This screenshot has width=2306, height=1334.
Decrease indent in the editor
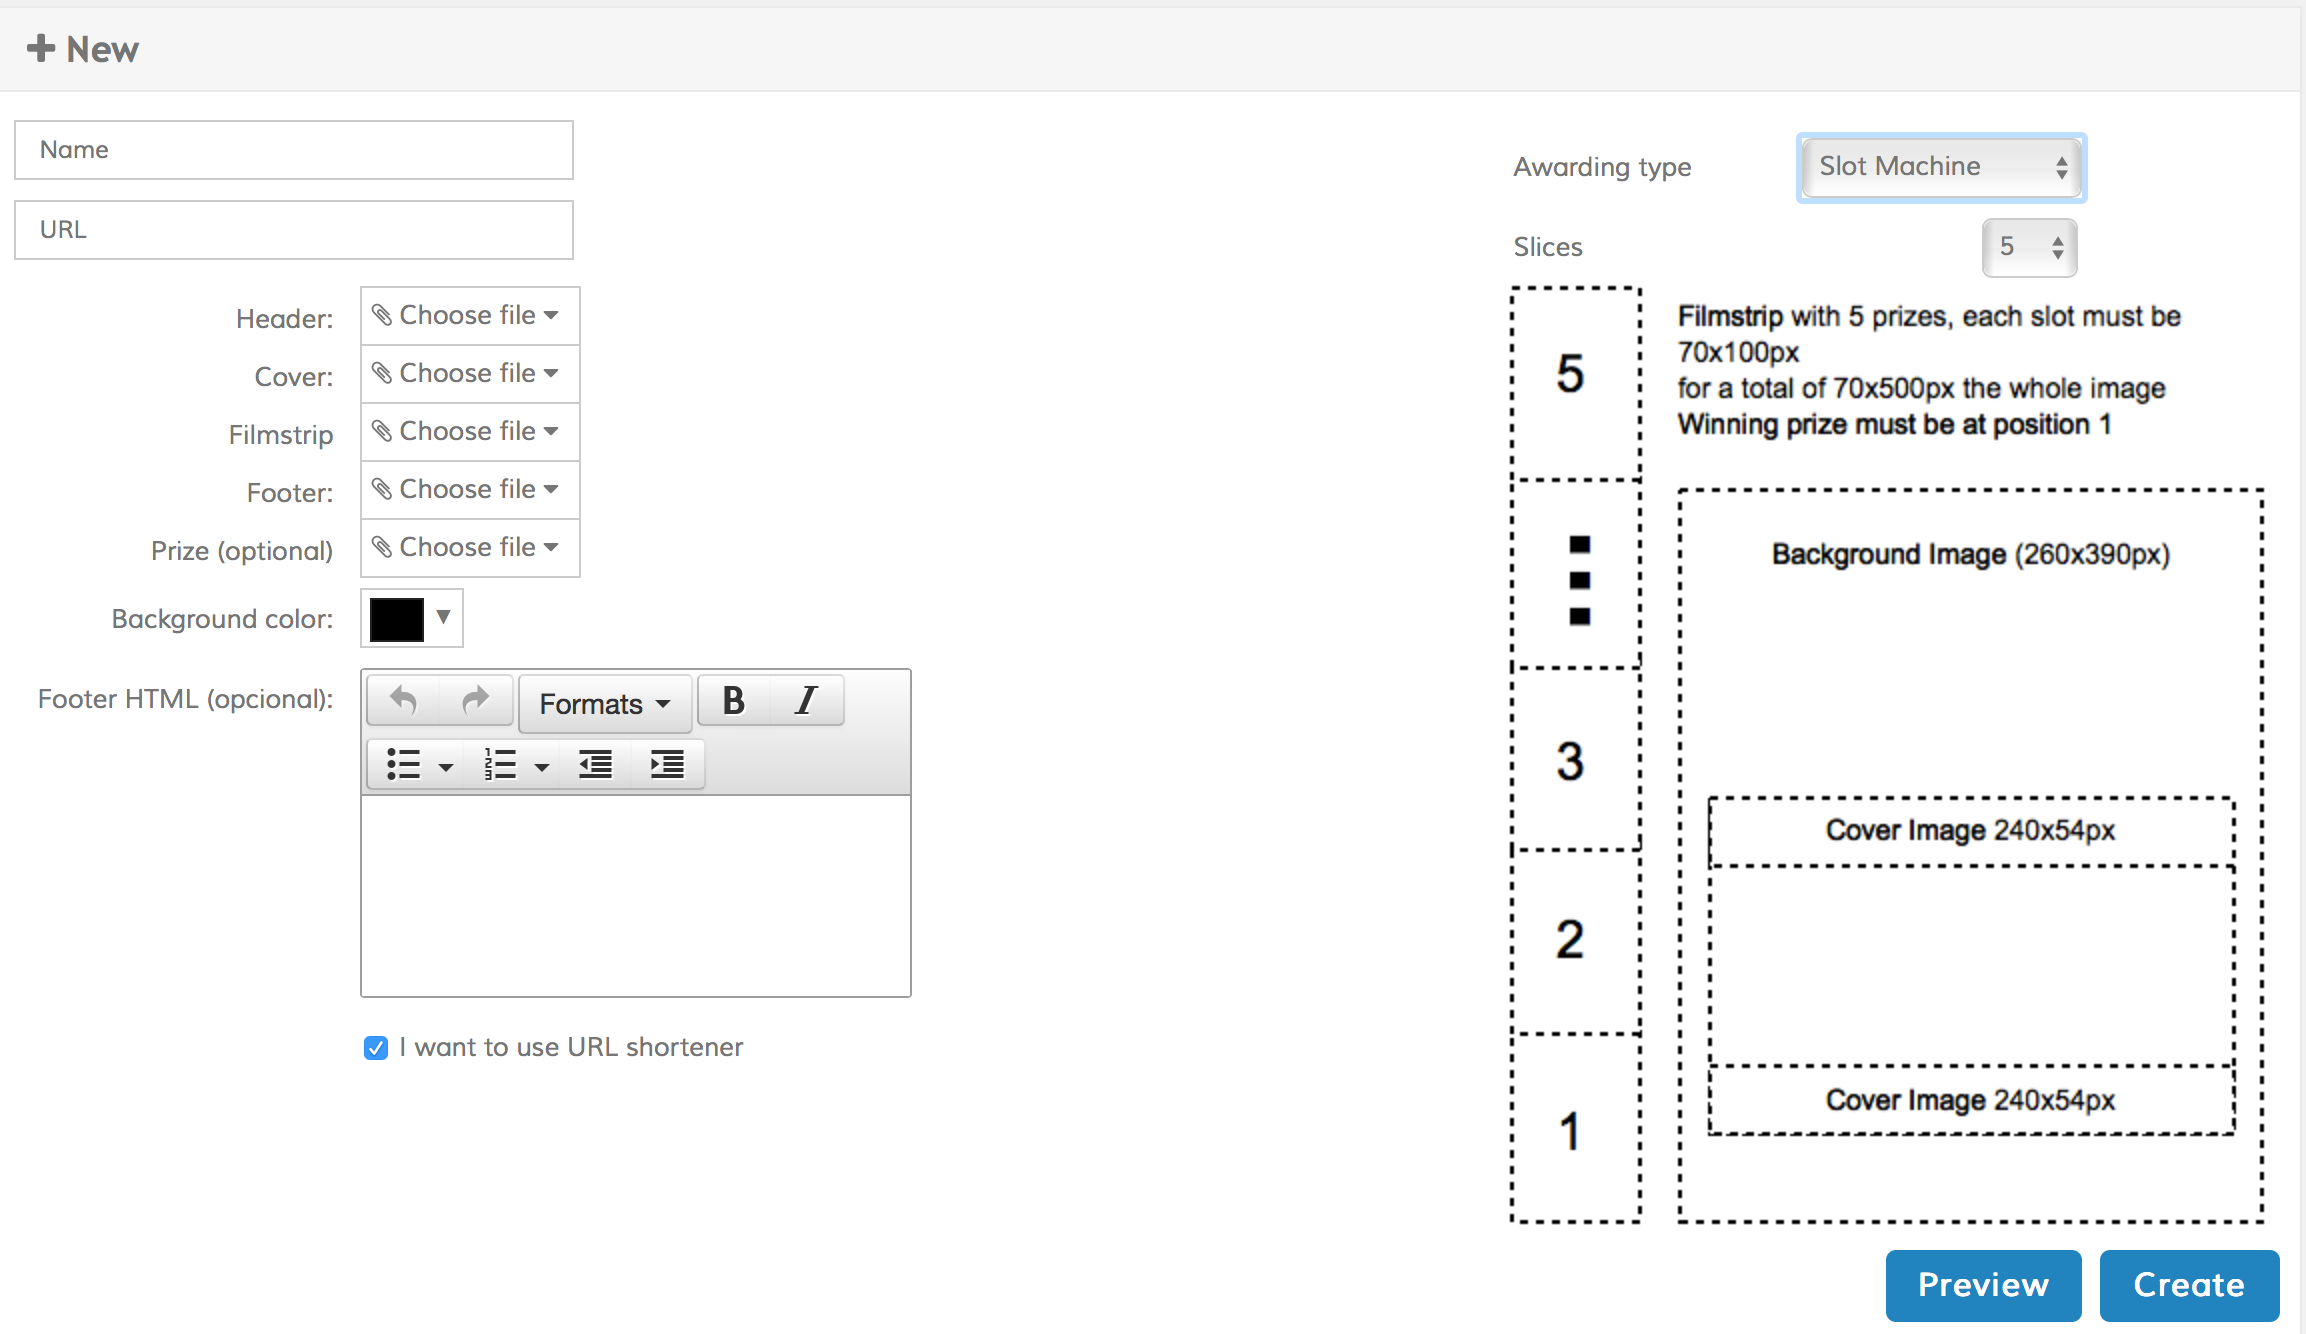(596, 765)
